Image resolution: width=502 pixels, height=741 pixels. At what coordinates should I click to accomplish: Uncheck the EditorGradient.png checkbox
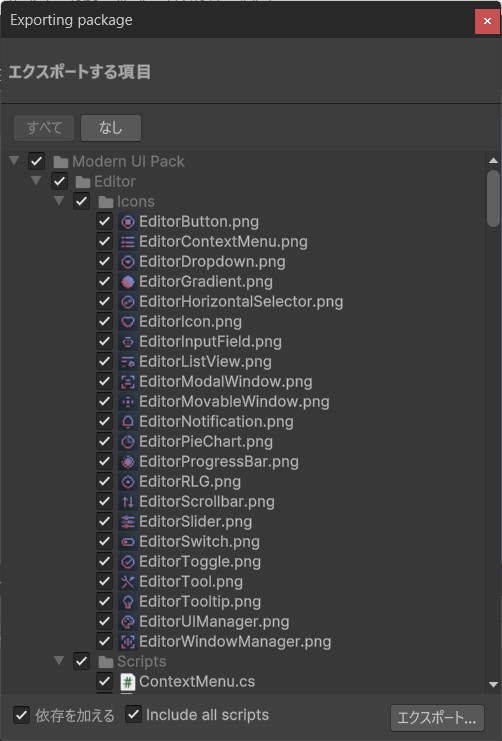[104, 282]
